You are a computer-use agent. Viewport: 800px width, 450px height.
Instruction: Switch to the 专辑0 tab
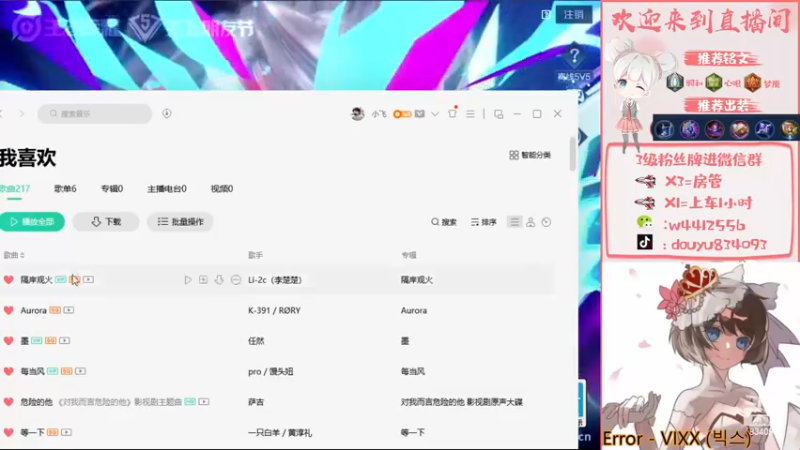point(112,189)
